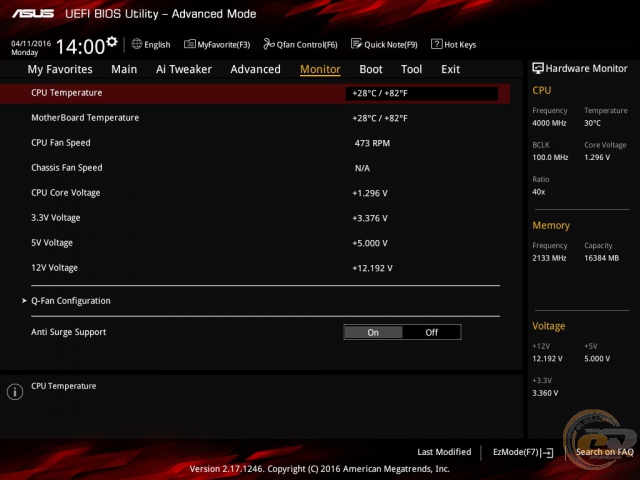Click the ASUS logo
The height and width of the screenshot is (480, 640).
click(33, 13)
